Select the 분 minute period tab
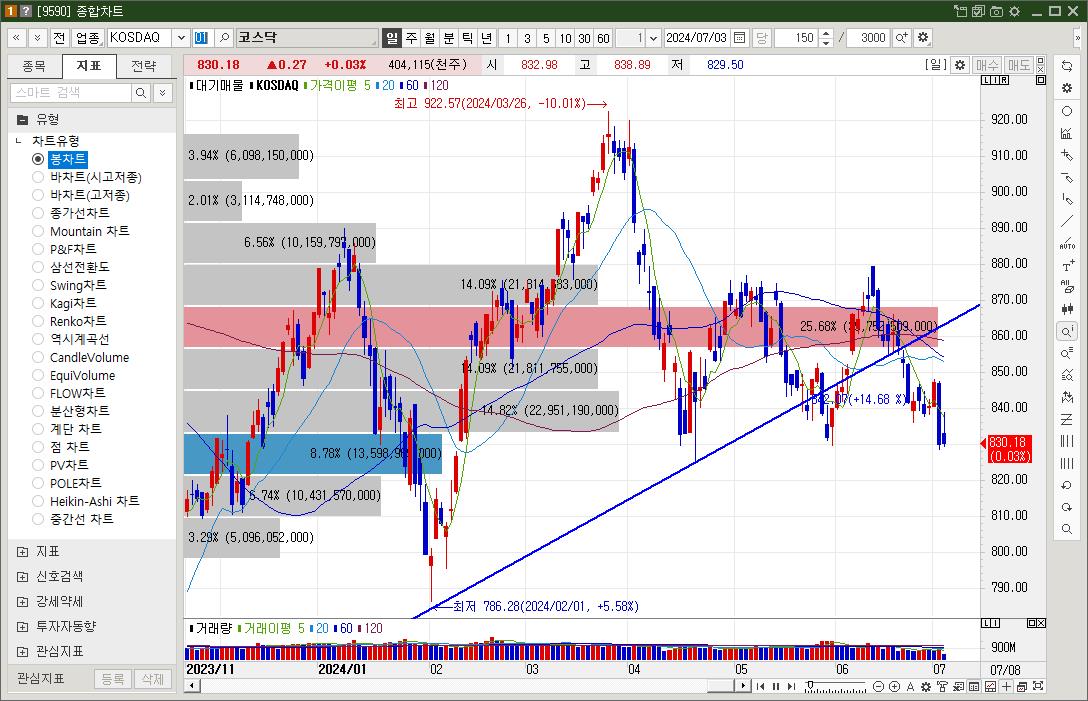The image size is (1088, 701). (449, 37)
